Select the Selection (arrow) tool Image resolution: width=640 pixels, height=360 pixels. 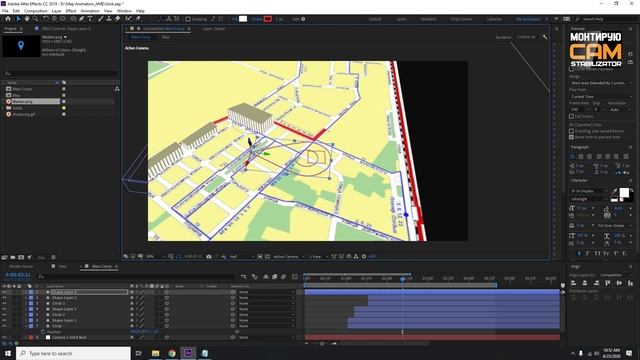pyautogui.click(x=18, y=19)
